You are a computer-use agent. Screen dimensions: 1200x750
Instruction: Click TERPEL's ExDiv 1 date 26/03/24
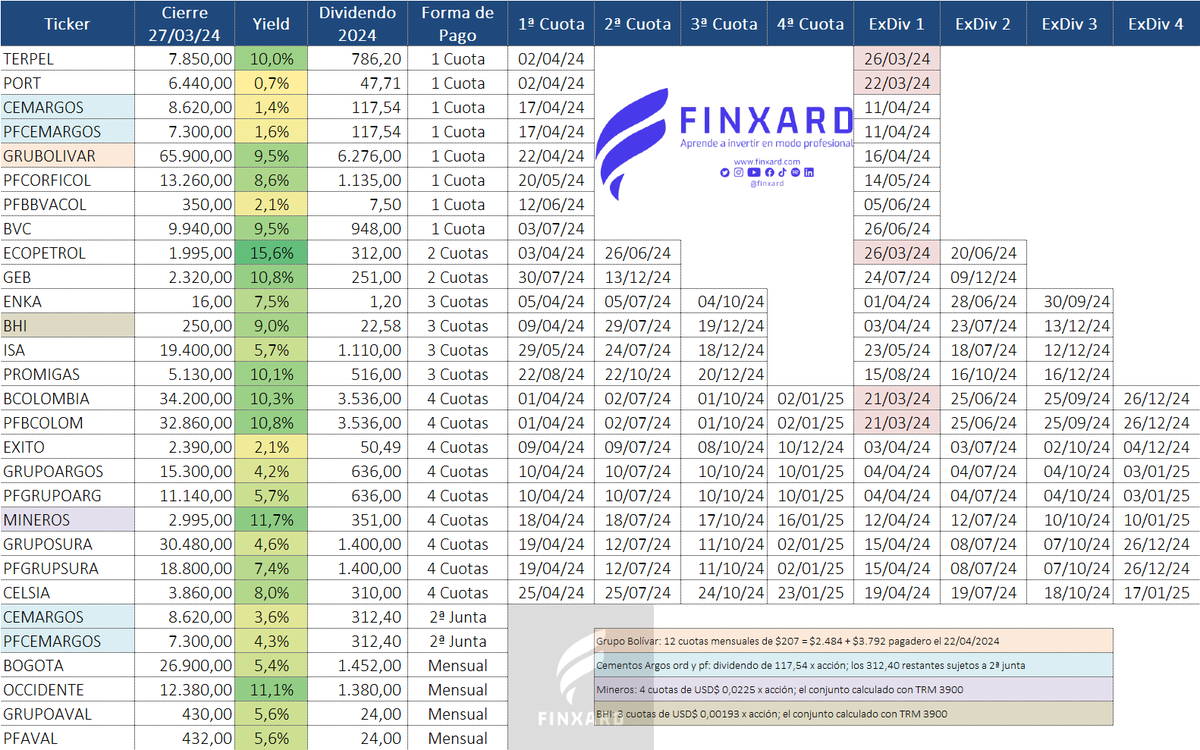897,59
